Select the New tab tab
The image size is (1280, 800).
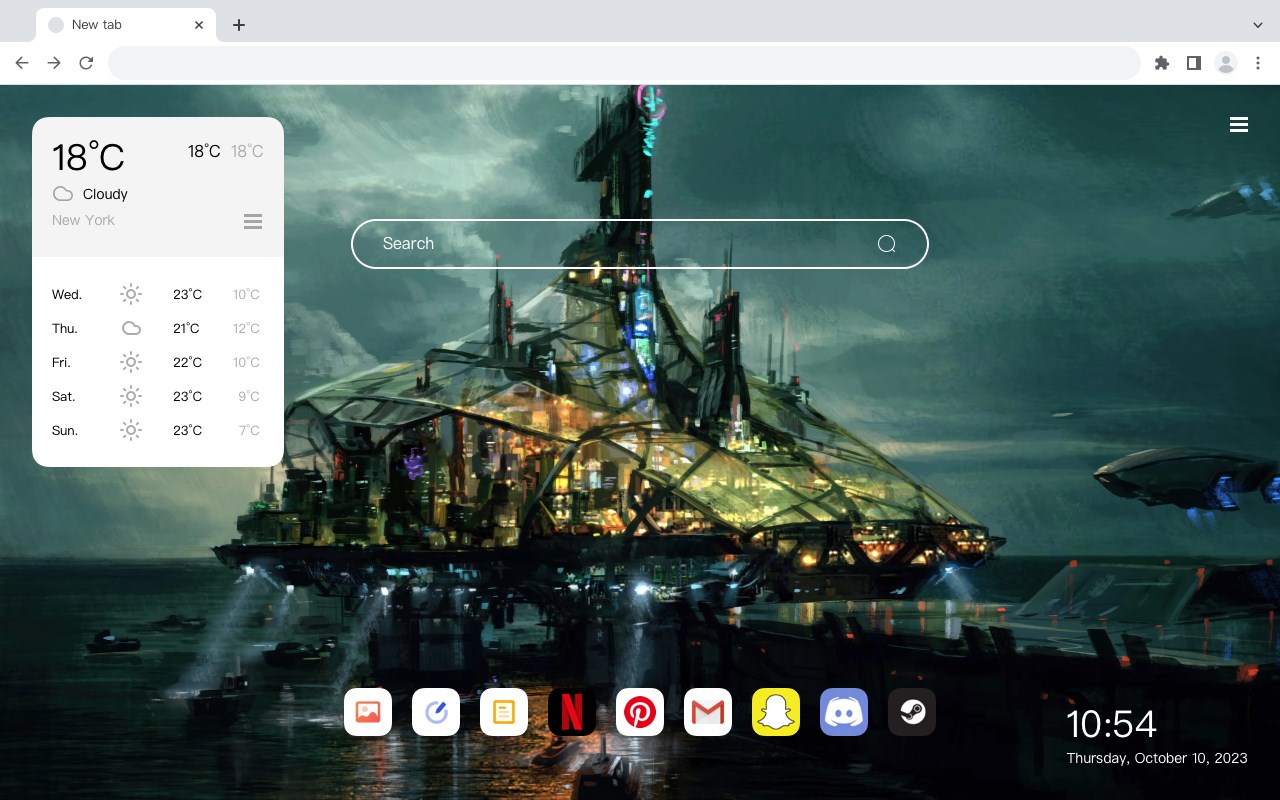coord(126,24)
